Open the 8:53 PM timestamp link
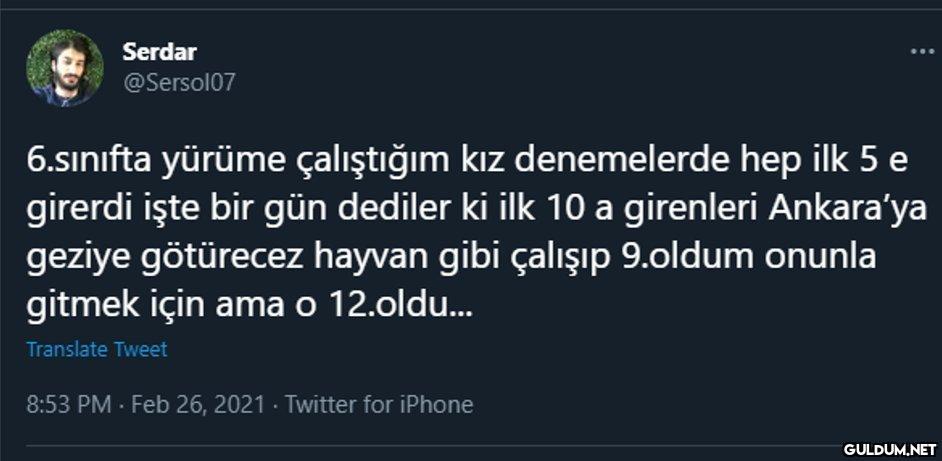Image resolution: width=942 pixels, height=461 pixels. click(x=68, y=404)
